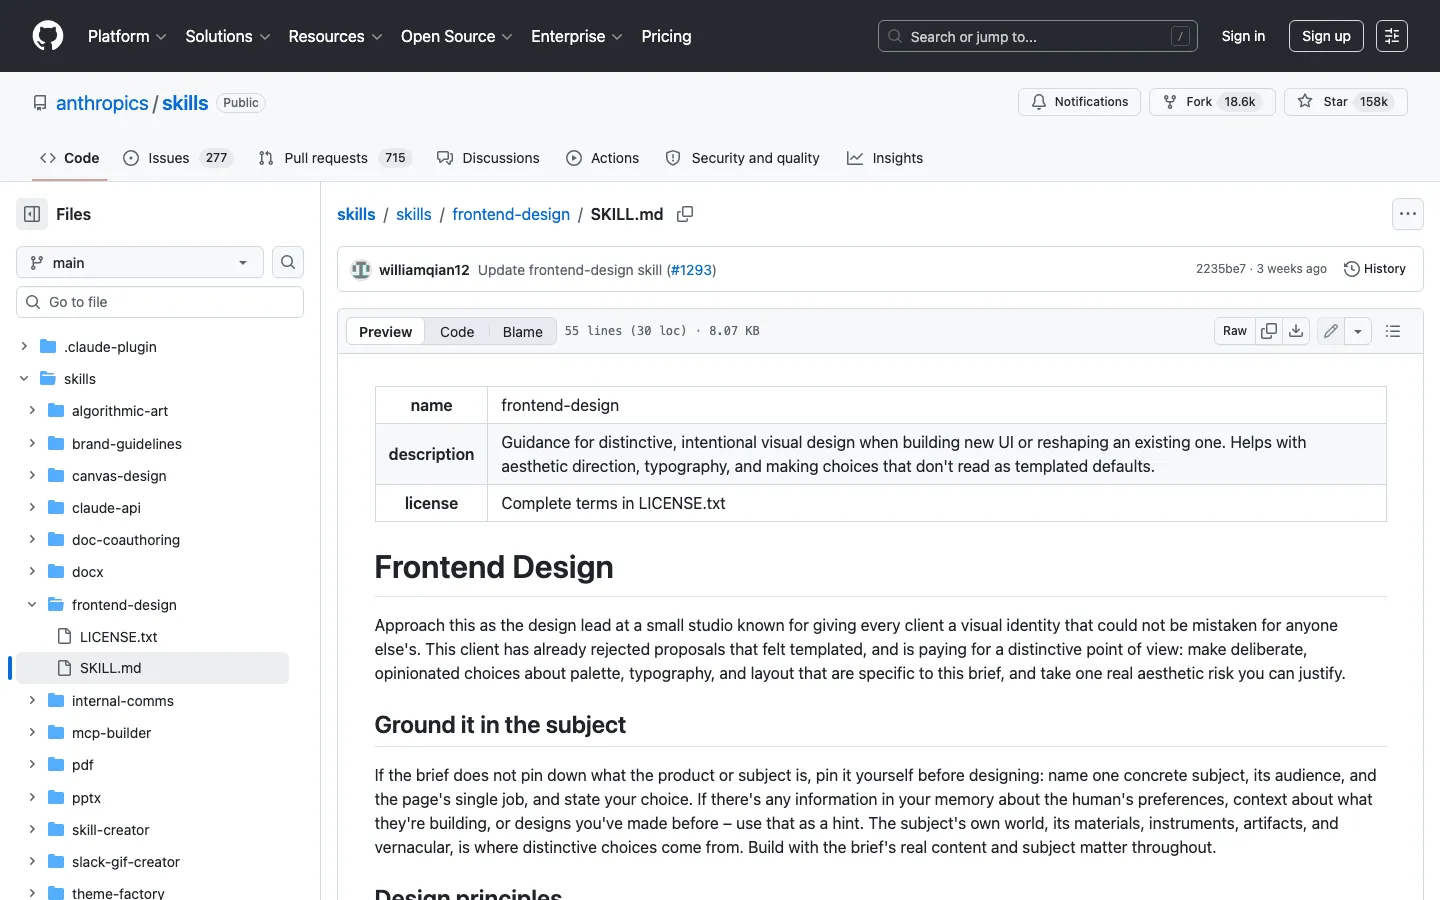
Task: Open the internal-comms folder
Action: coord(123,701)
